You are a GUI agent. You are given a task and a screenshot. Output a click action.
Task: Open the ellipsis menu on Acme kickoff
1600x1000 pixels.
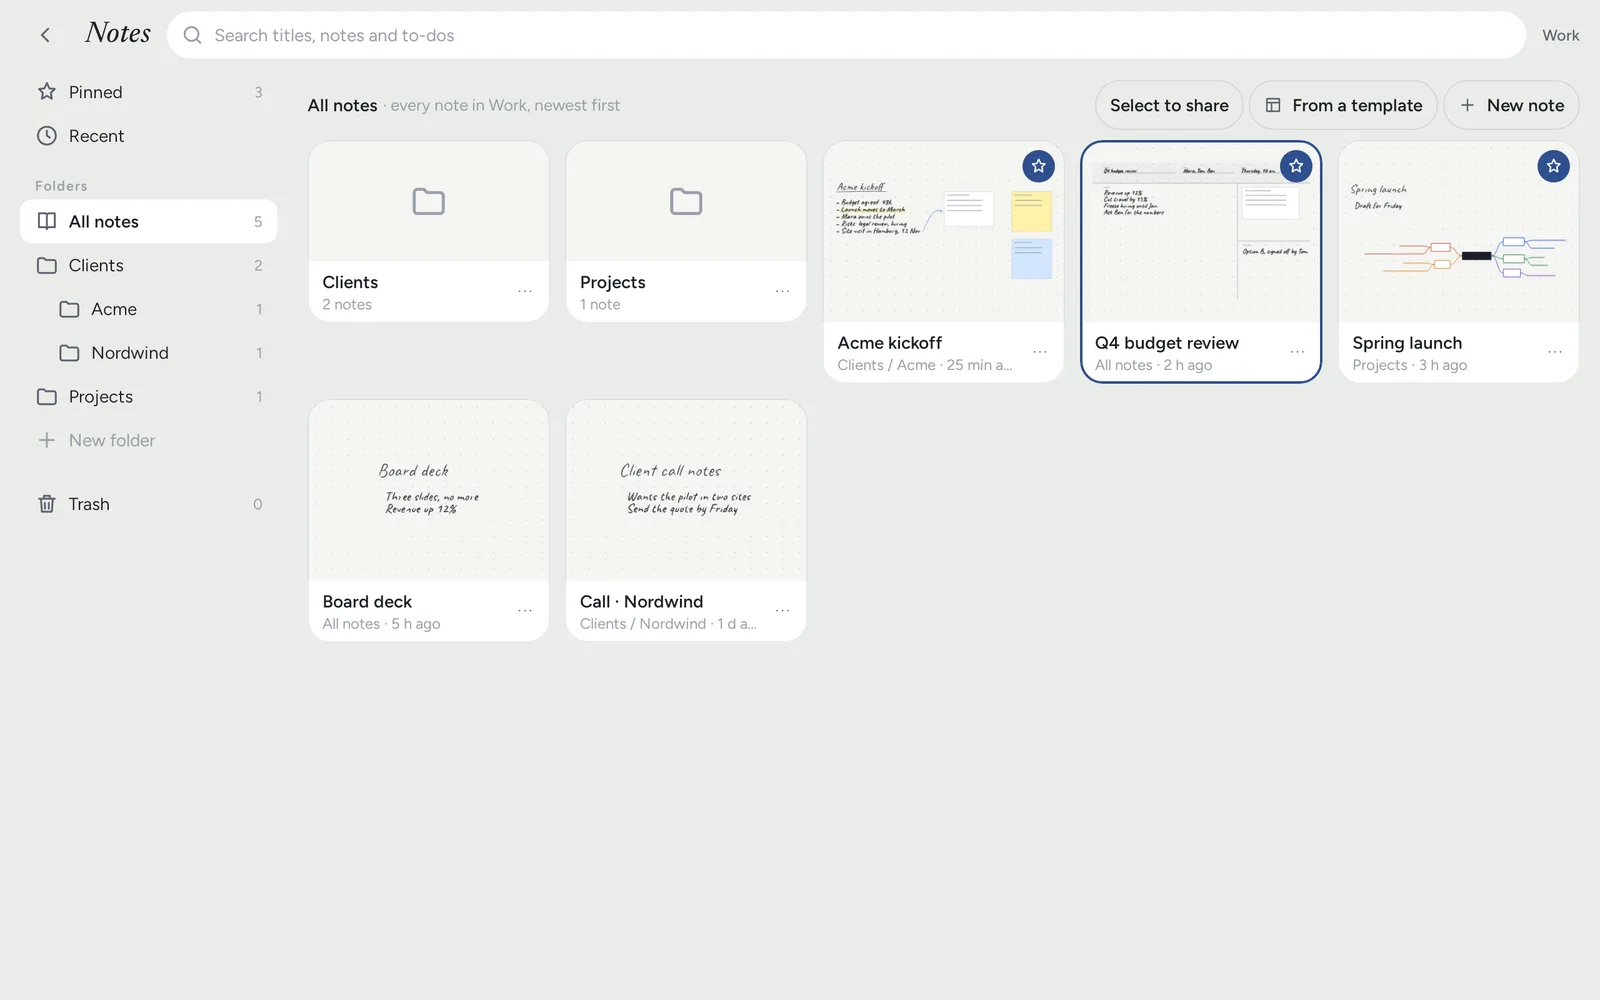pyautogui.click(x=1040, y=352)
